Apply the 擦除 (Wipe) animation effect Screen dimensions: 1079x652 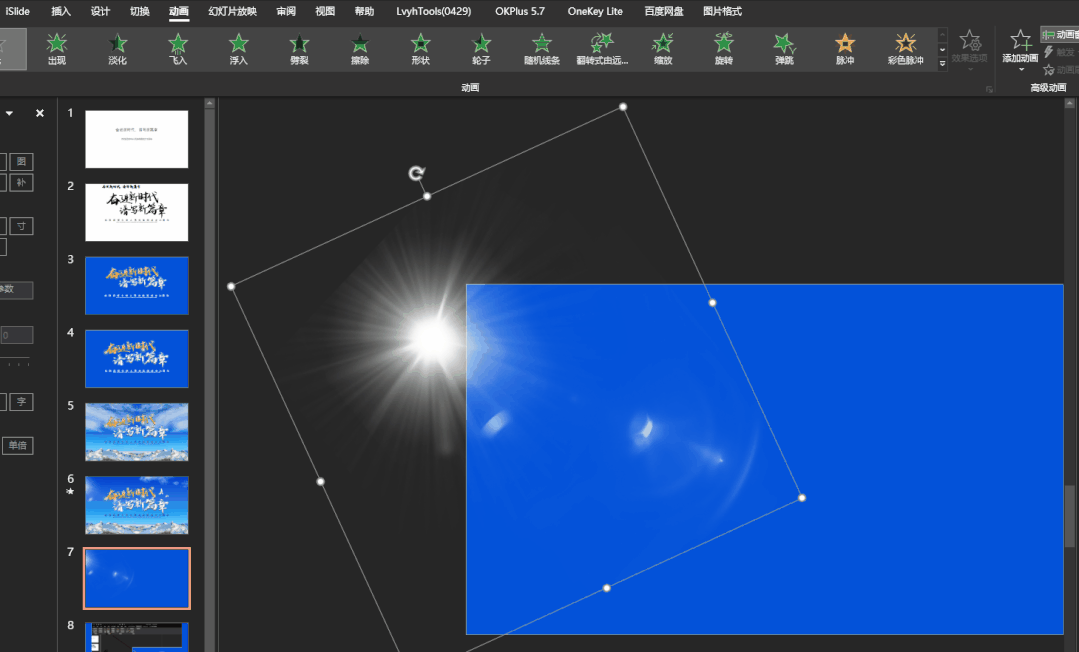(x=360, y=49)
